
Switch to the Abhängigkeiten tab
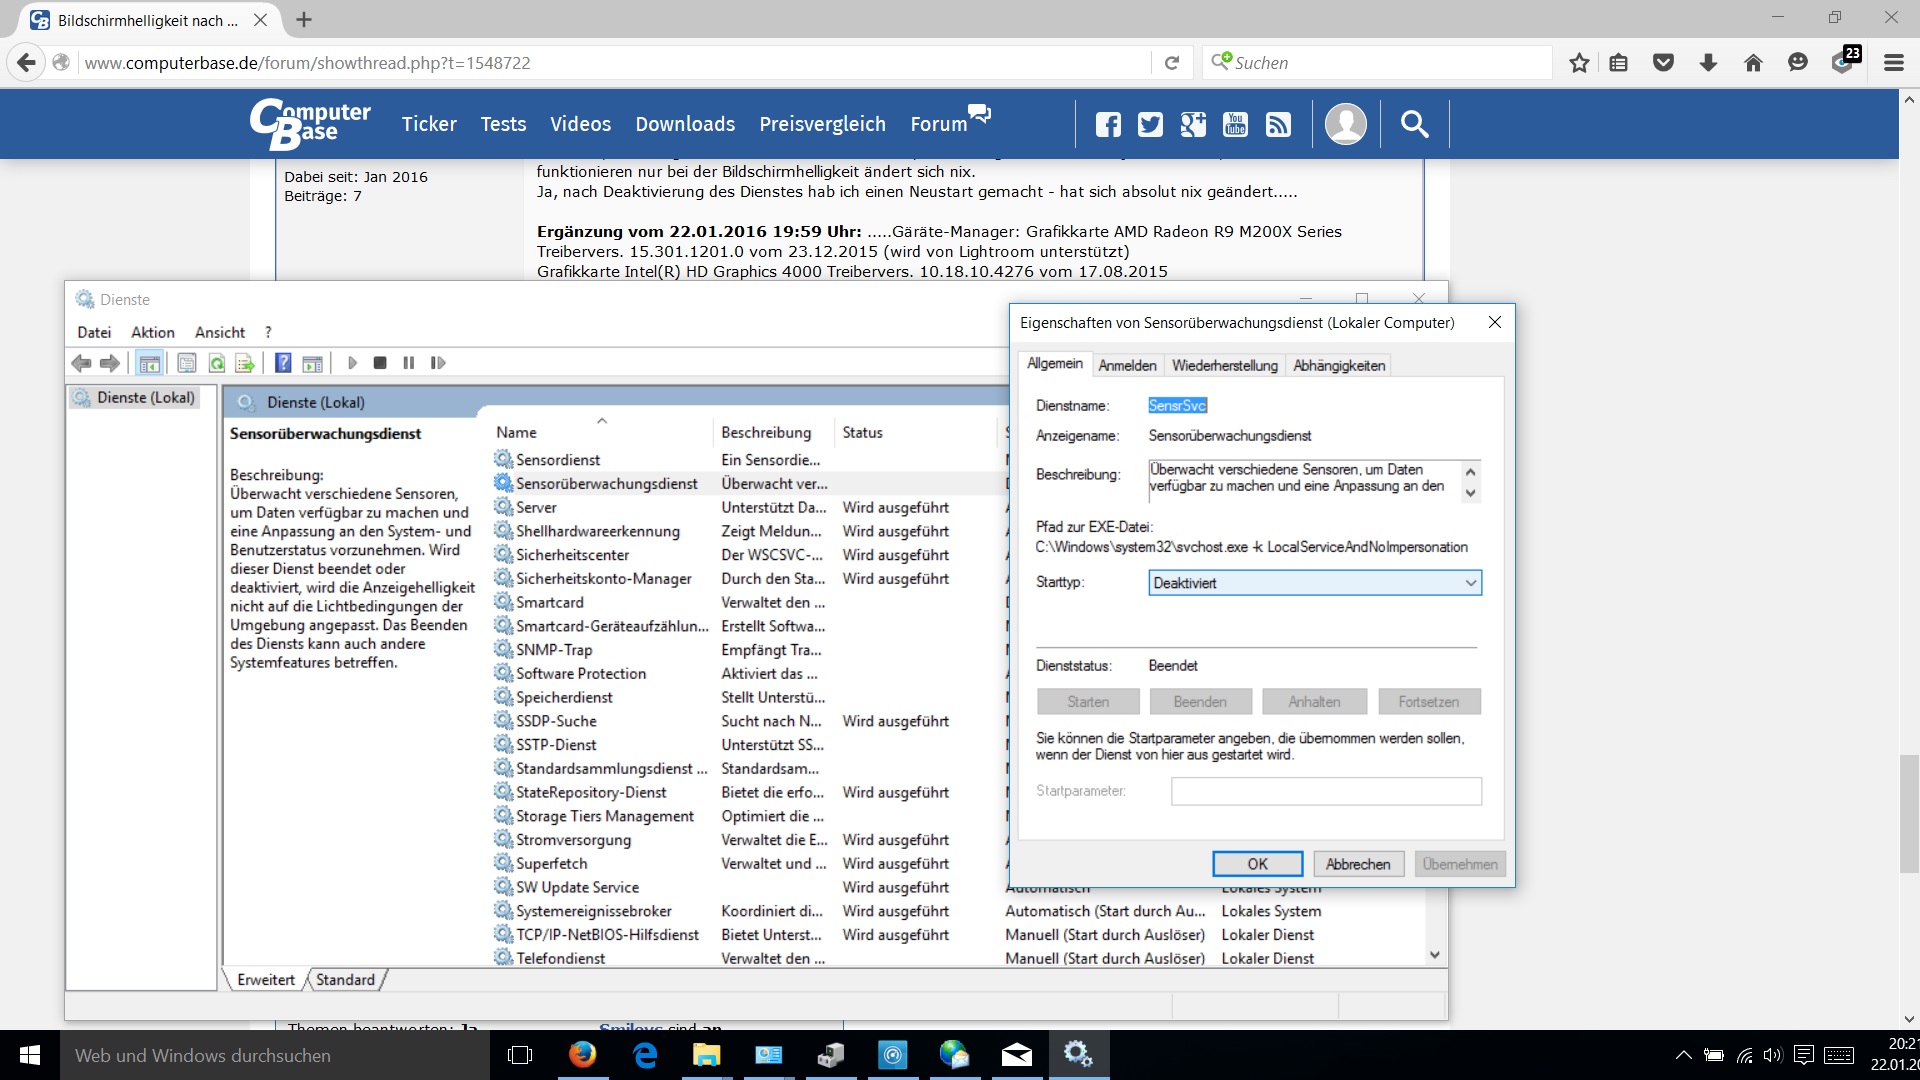[1339, 365]
